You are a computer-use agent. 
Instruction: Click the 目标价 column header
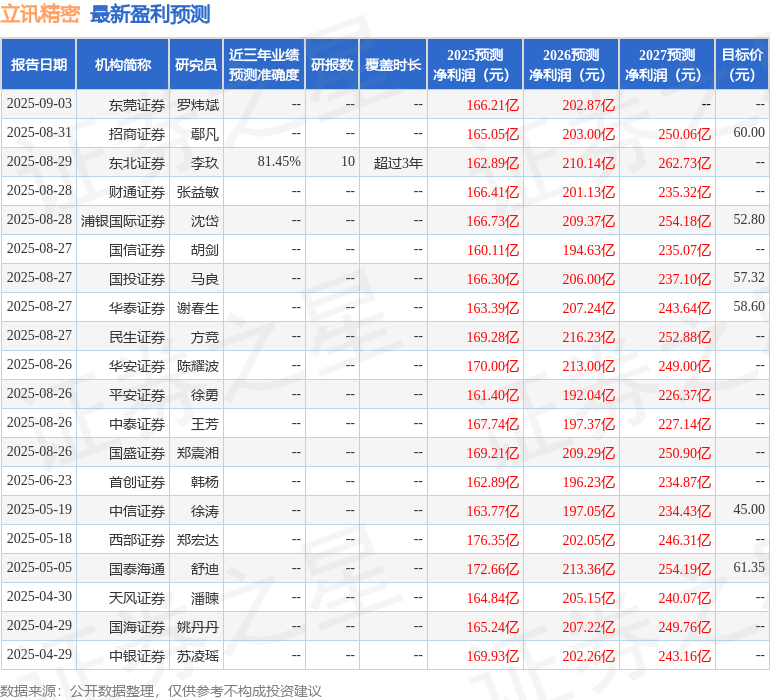pos(742,65)
